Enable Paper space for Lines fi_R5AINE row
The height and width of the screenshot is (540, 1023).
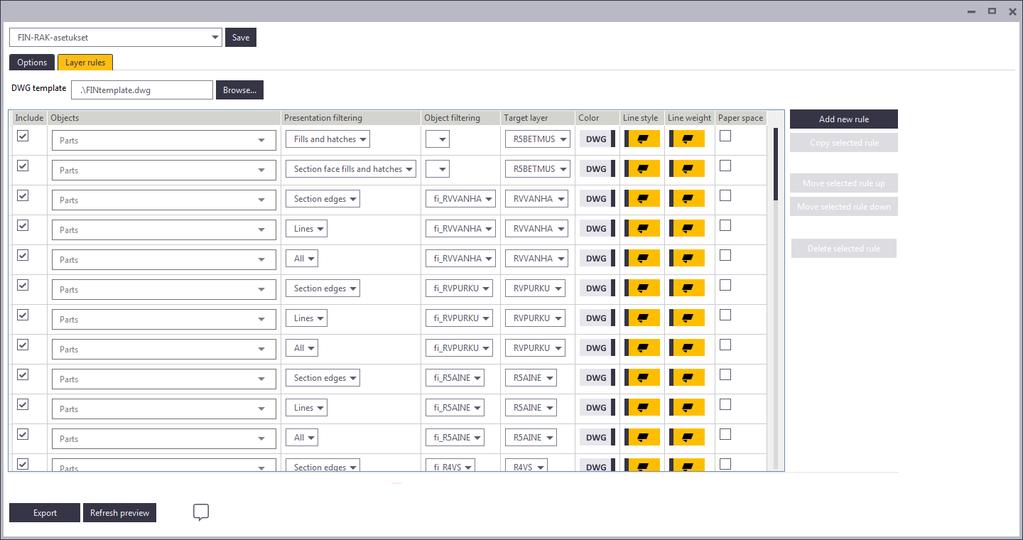coord(725,404)
